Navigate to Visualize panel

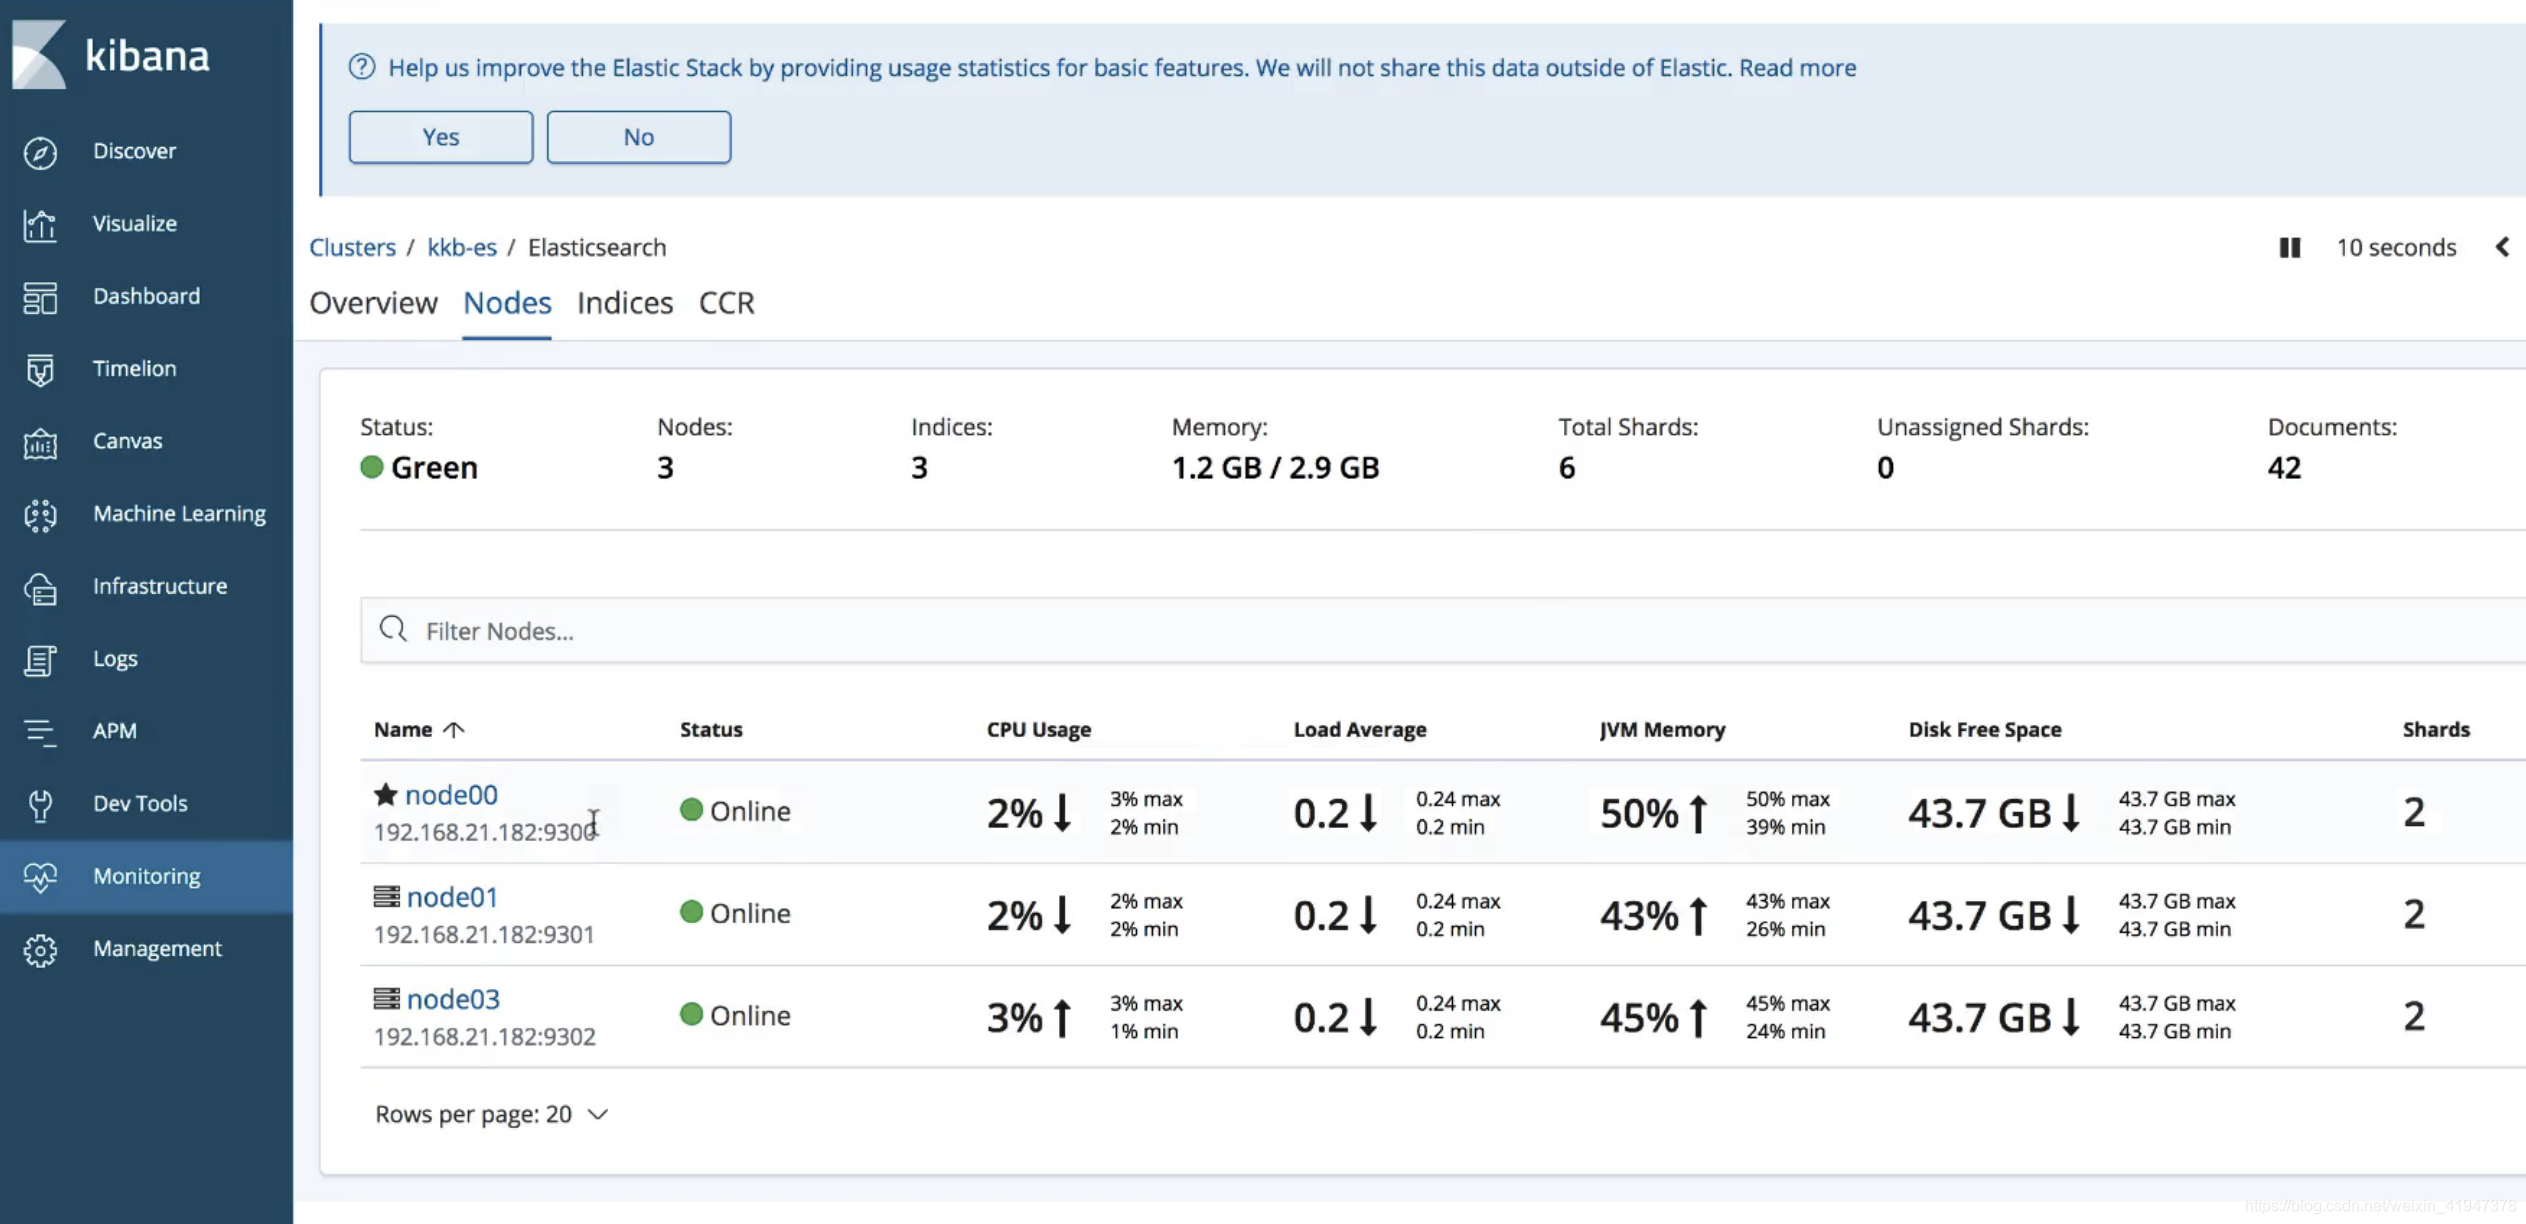click(134, 221)
